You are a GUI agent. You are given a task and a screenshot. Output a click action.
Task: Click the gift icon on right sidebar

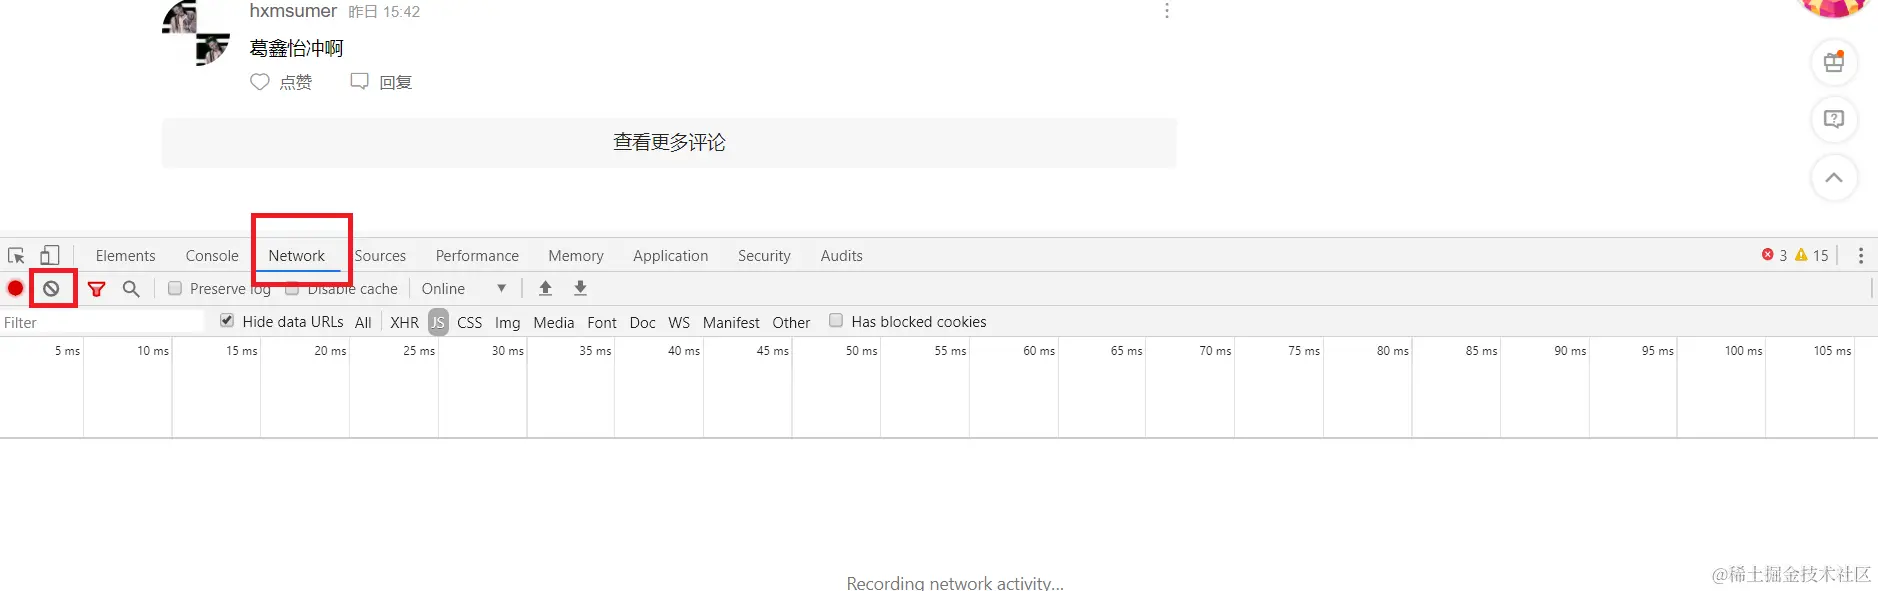click(1834, 62)
